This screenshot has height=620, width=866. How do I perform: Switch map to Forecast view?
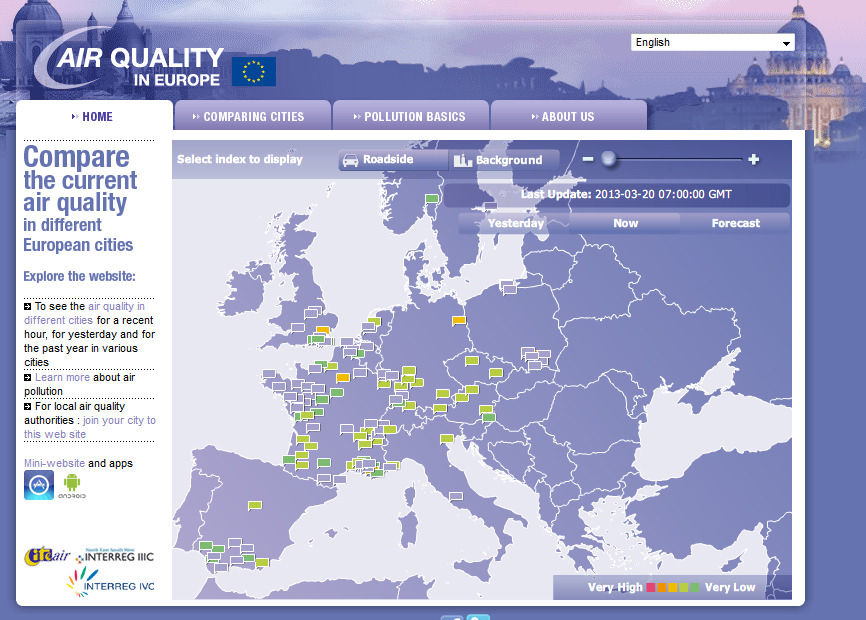(735, 223)
